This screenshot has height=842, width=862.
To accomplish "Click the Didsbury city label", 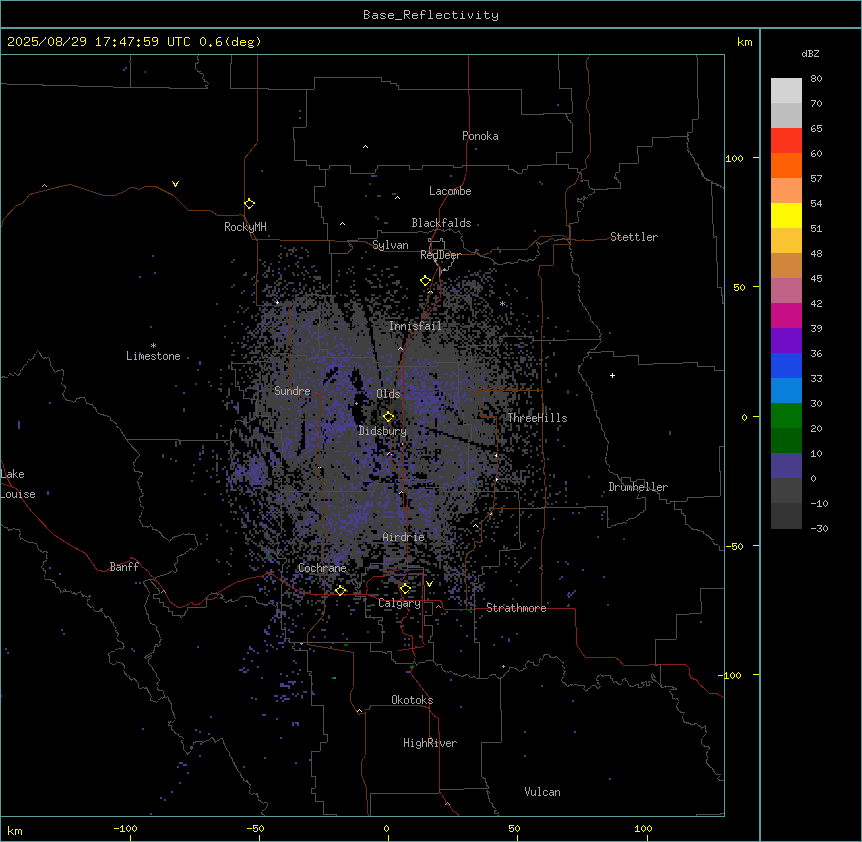I will click(383, 431).
